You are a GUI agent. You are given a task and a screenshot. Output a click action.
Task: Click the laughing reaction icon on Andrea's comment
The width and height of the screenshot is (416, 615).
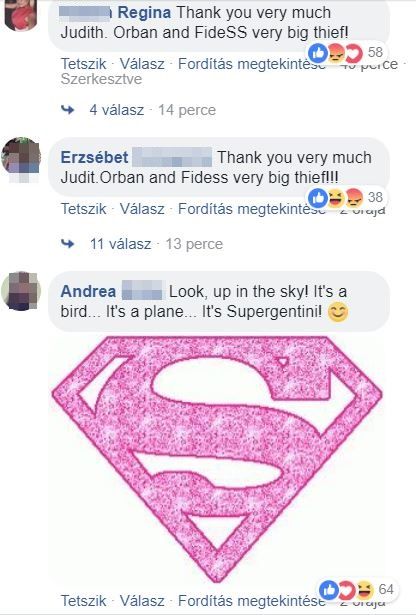click(x=365, y=590)
